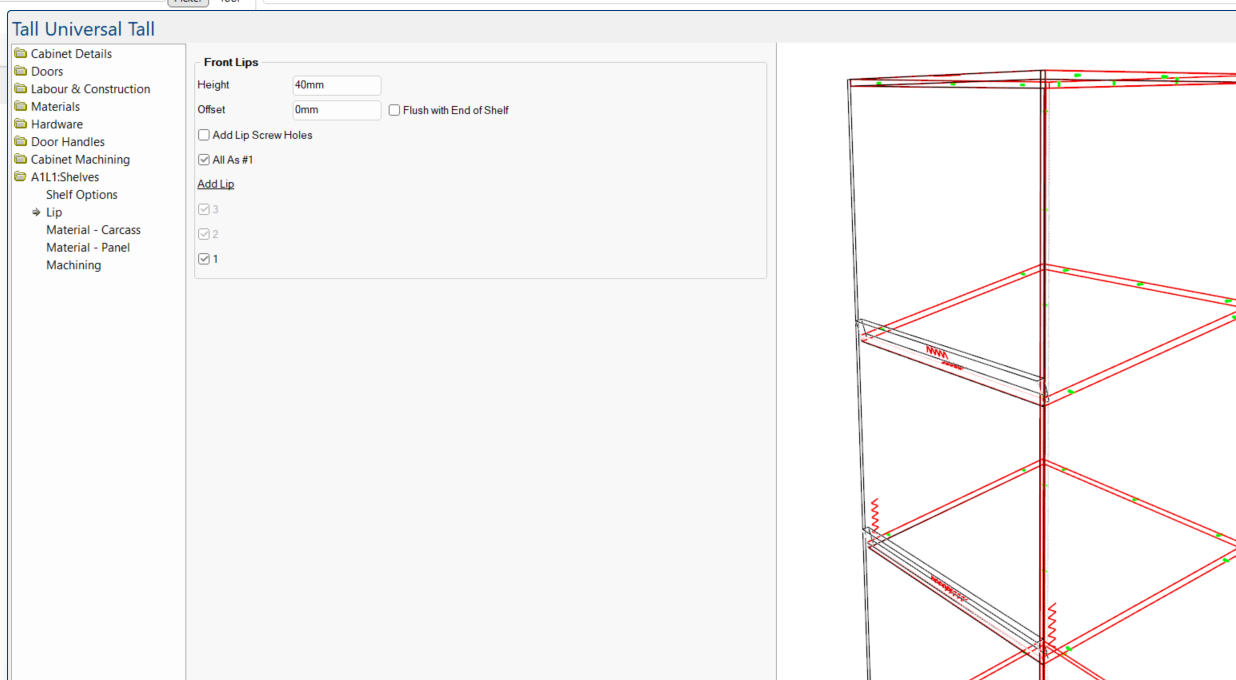Viewport: 1236px width, 680px height.
Task: Click the A1L1:Shelves folder icon
Action: tap(21, 177)
